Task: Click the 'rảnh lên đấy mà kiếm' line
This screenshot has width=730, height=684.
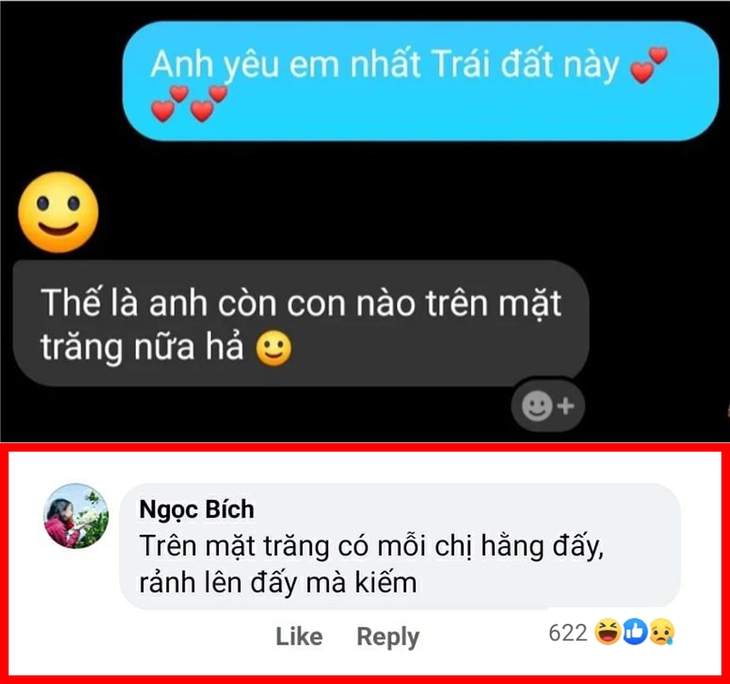Action: (x=278, y=583)
